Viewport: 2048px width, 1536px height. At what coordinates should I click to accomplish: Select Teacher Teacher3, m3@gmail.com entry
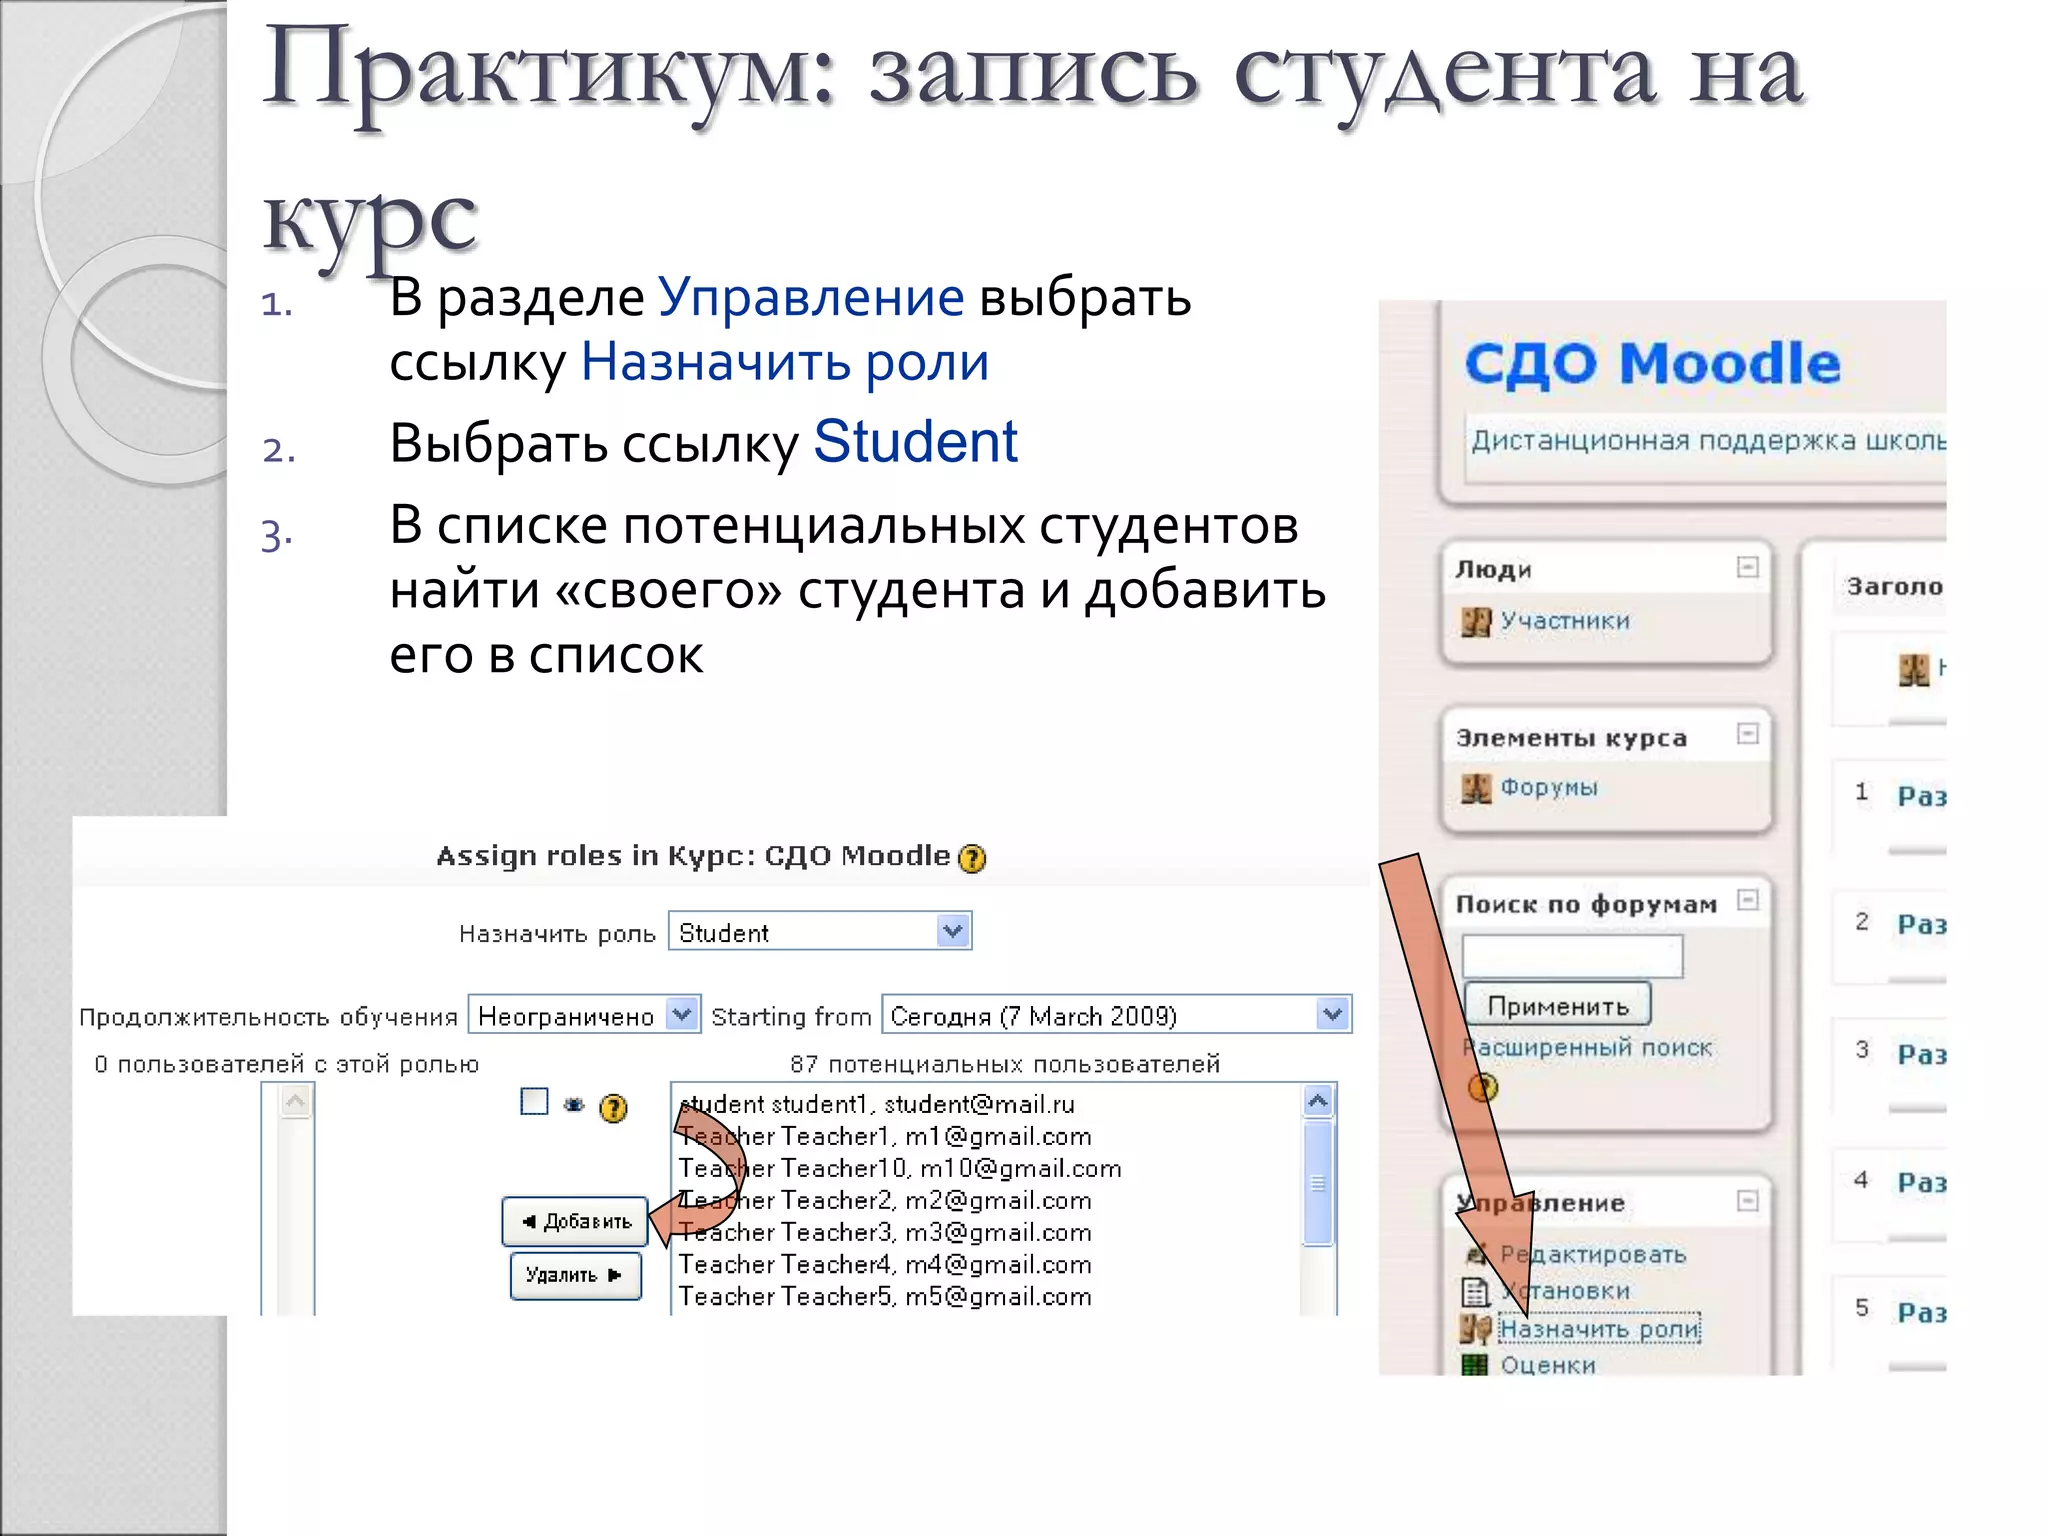pyautogui.click(x=885, y=1232)
